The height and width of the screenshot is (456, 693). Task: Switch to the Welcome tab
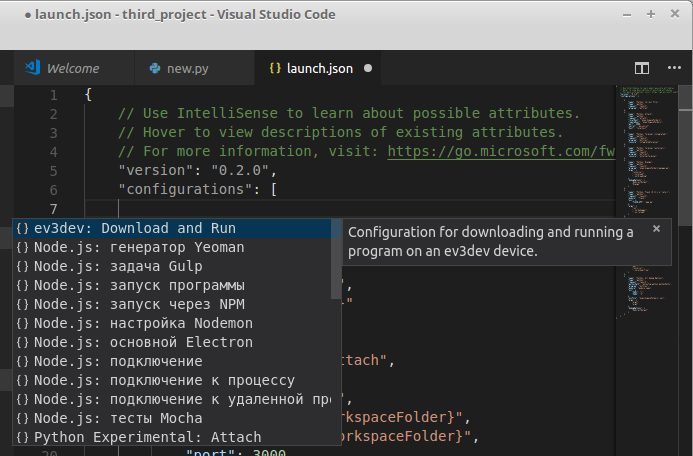click(x=72, y=69)
